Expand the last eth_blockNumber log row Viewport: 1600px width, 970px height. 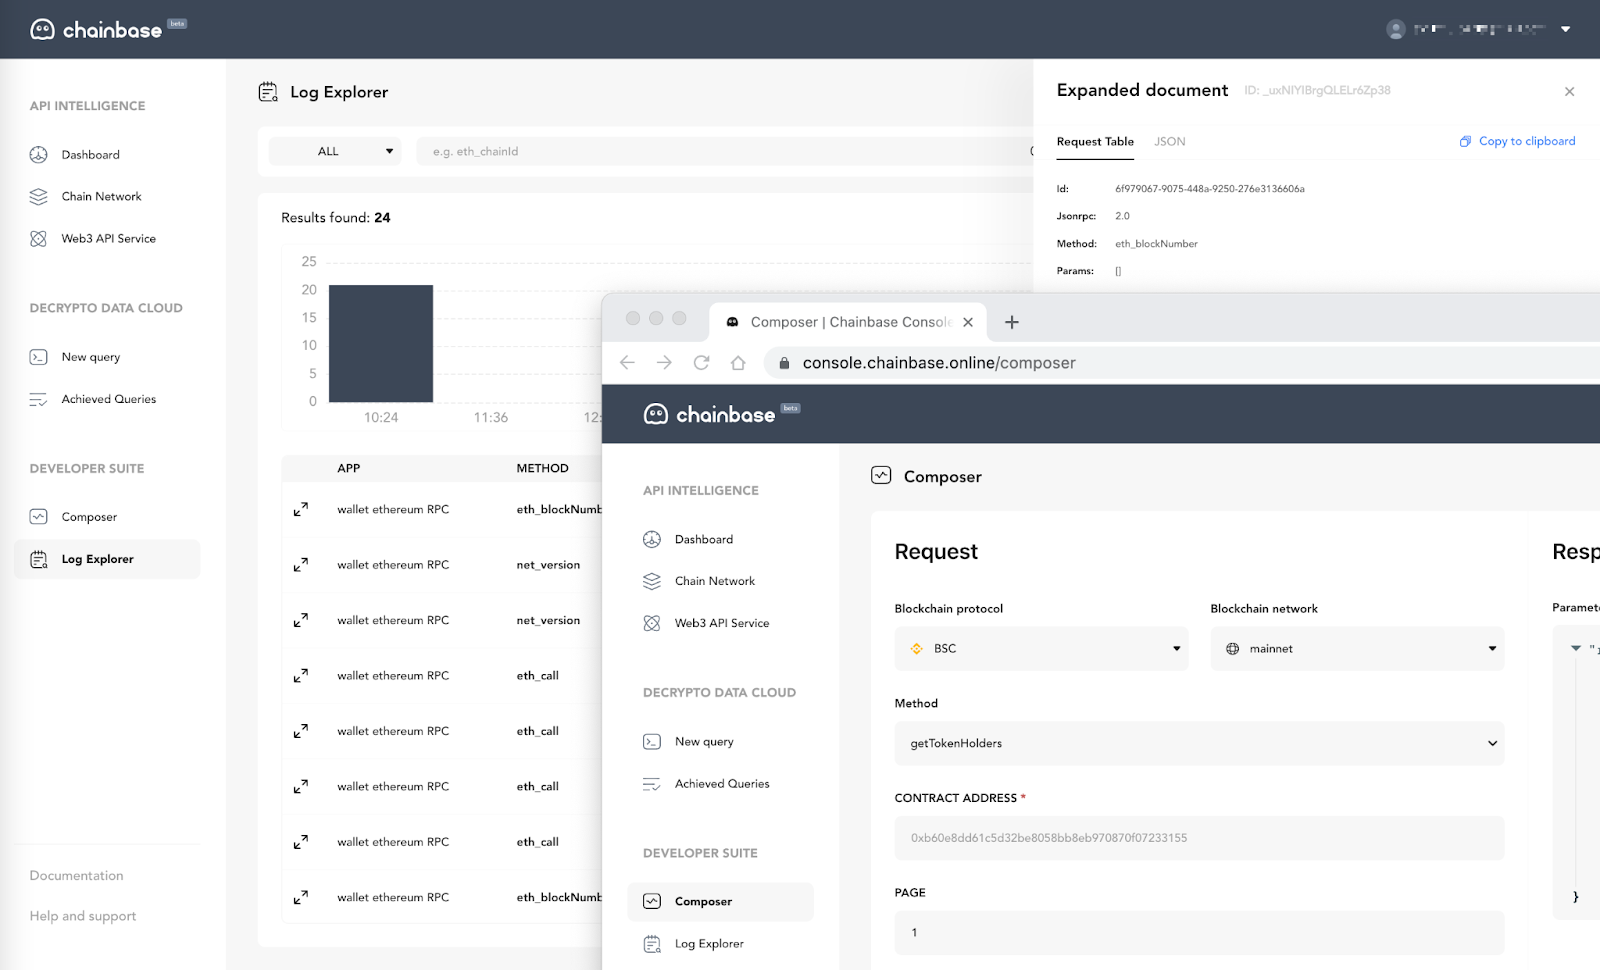tap(300, 898)
